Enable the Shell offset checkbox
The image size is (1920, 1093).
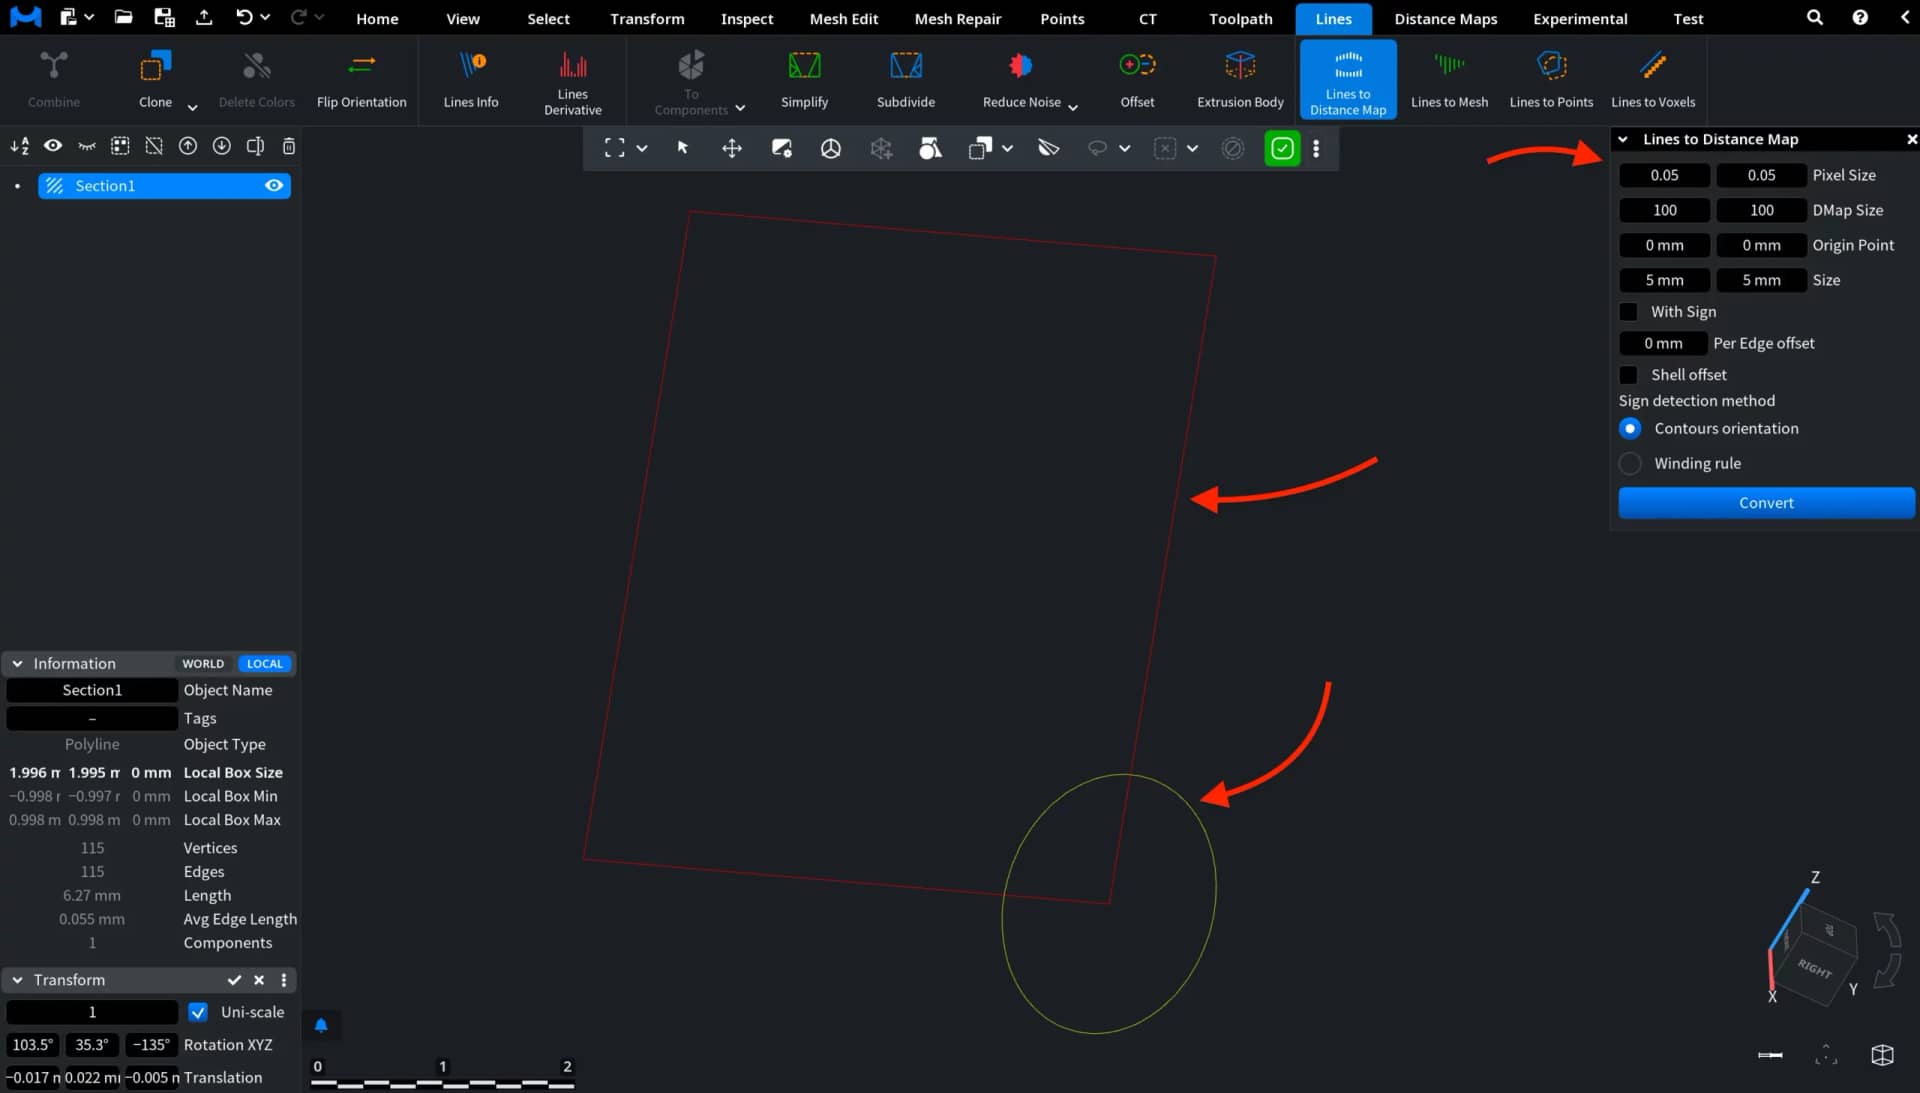(x=1628, y=375)
